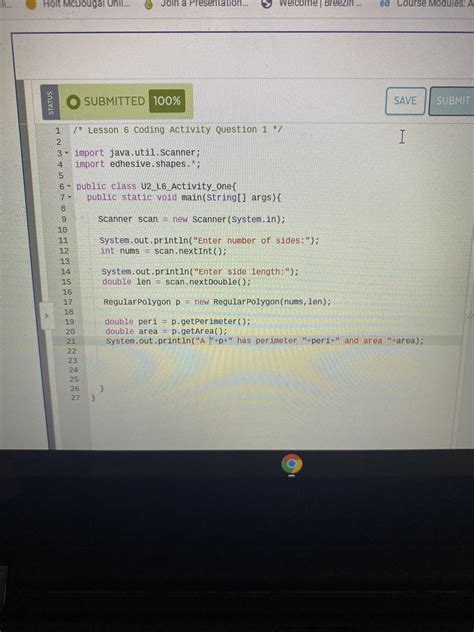Click the double area = p.getArea() line
474x632 pixels.
coord(166,331)
